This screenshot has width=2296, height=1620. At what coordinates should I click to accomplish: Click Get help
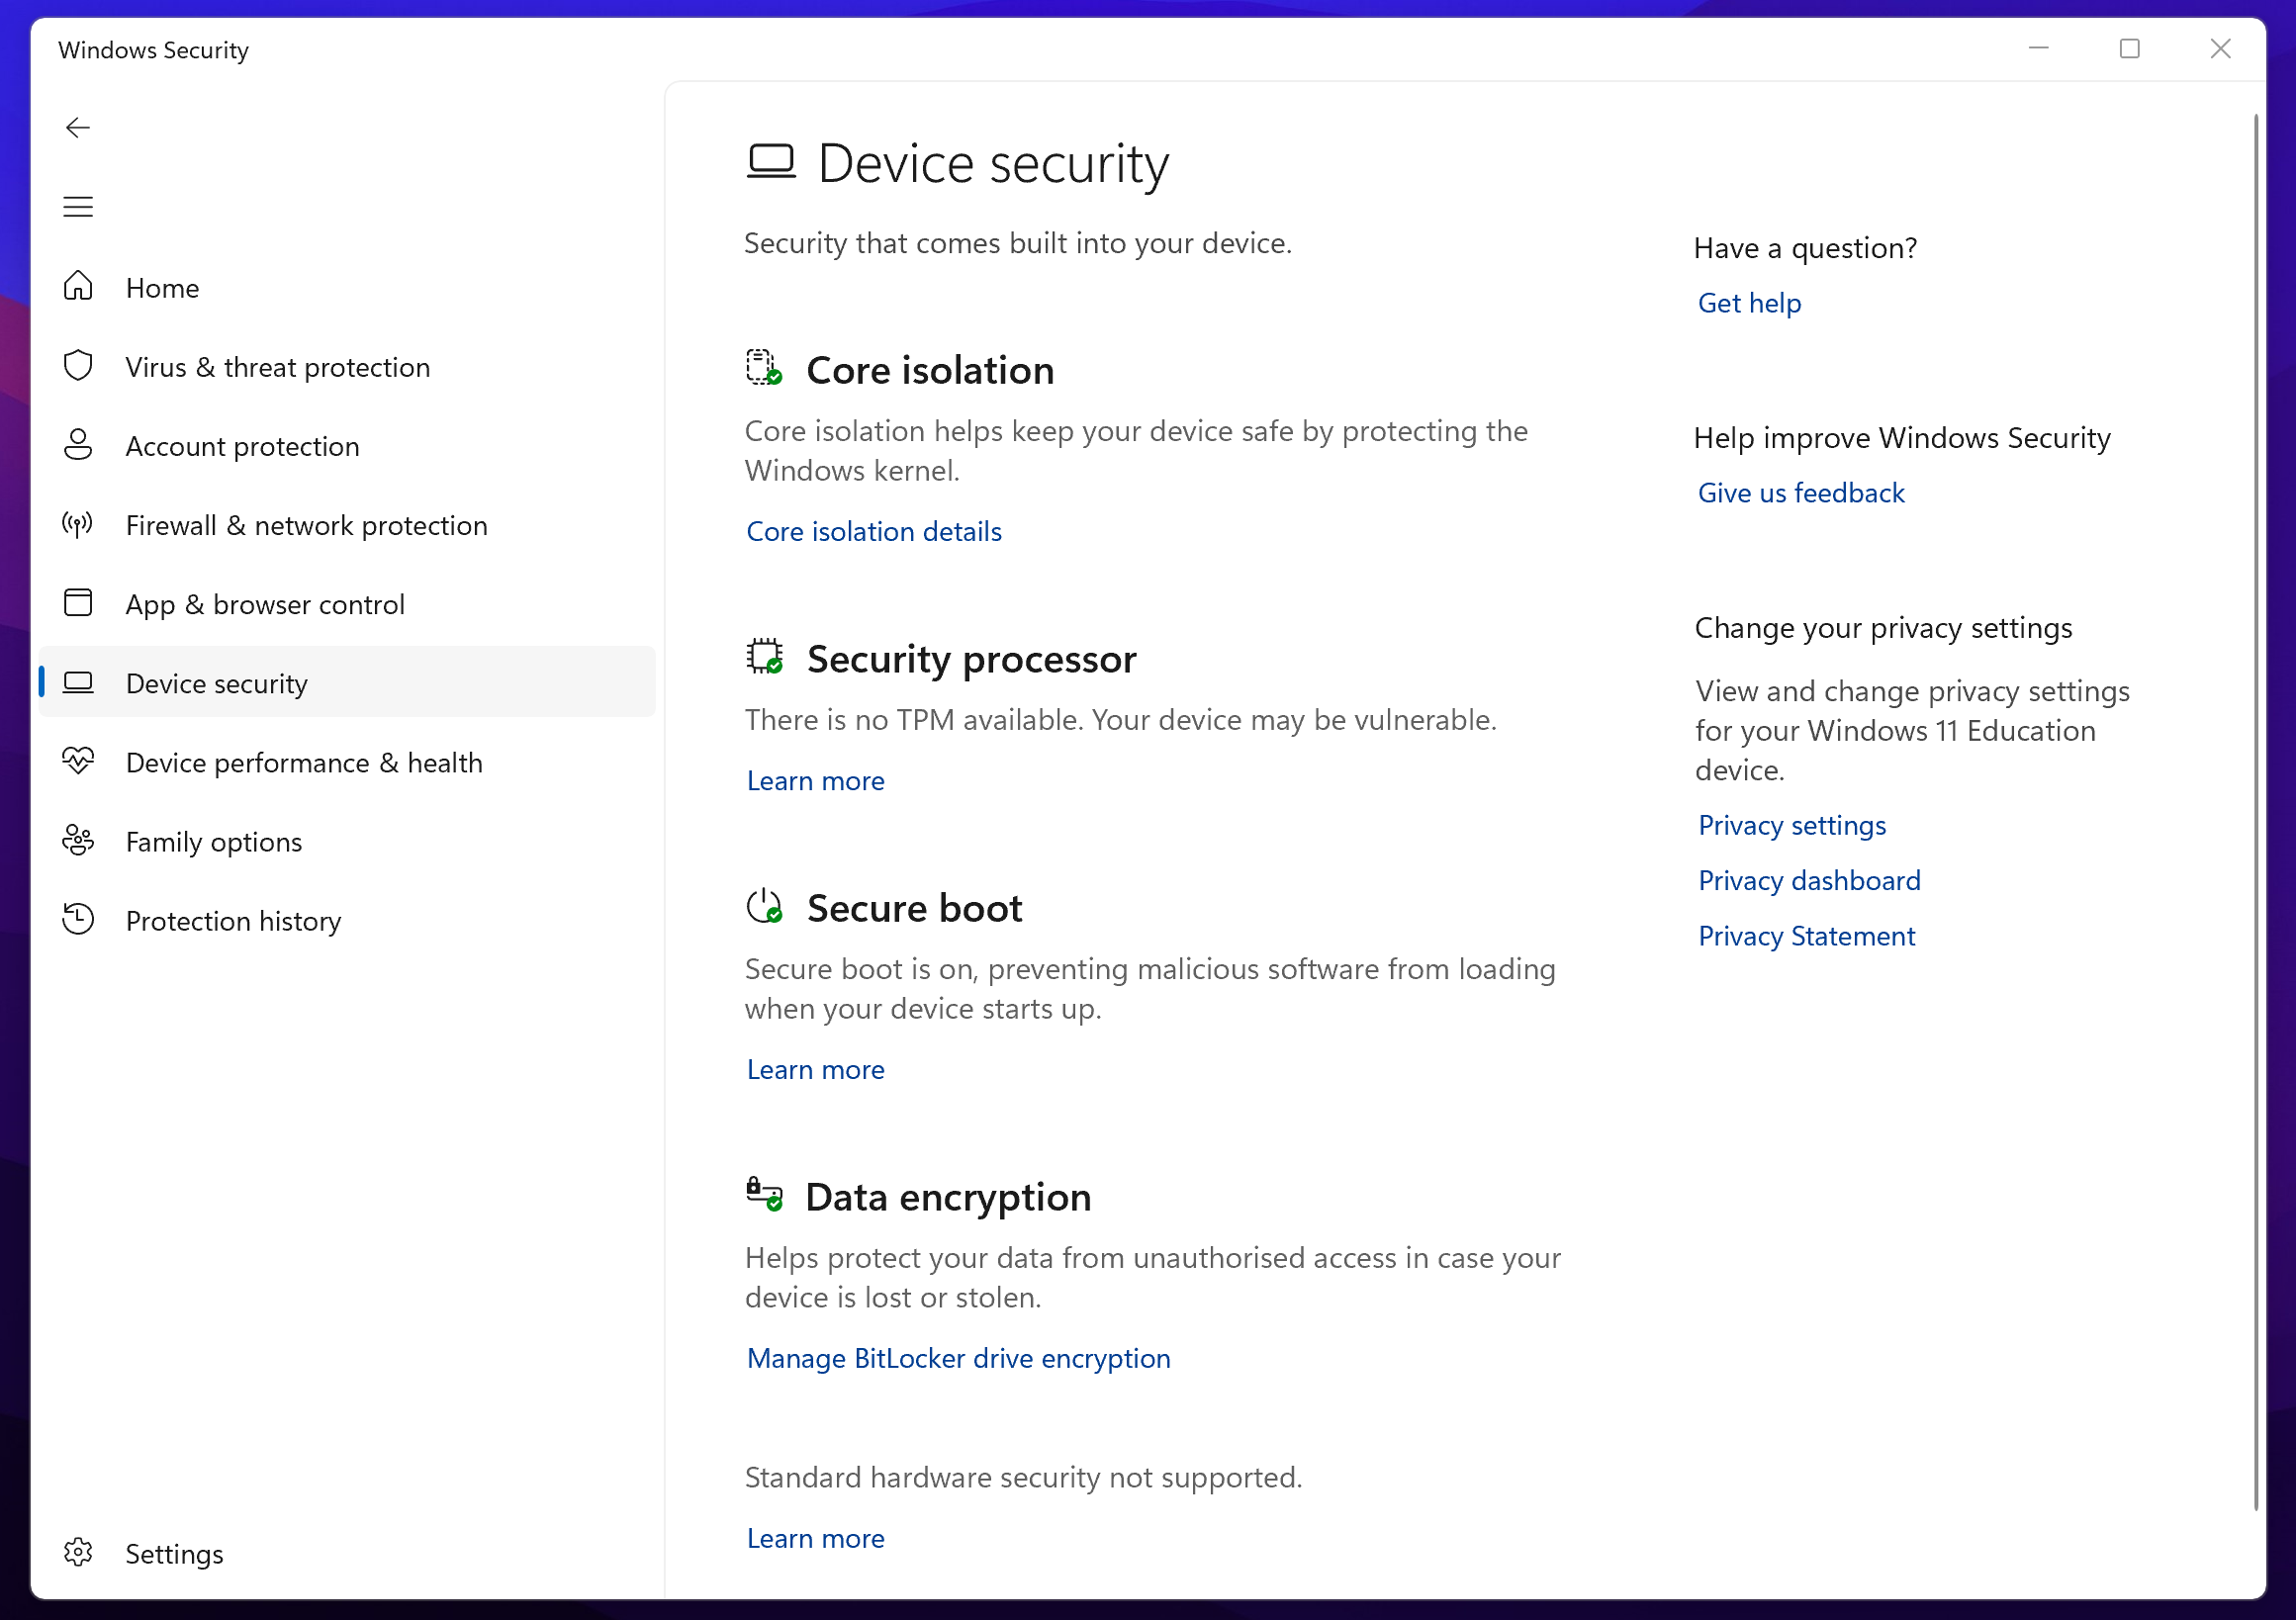[x=1749, y=303]
